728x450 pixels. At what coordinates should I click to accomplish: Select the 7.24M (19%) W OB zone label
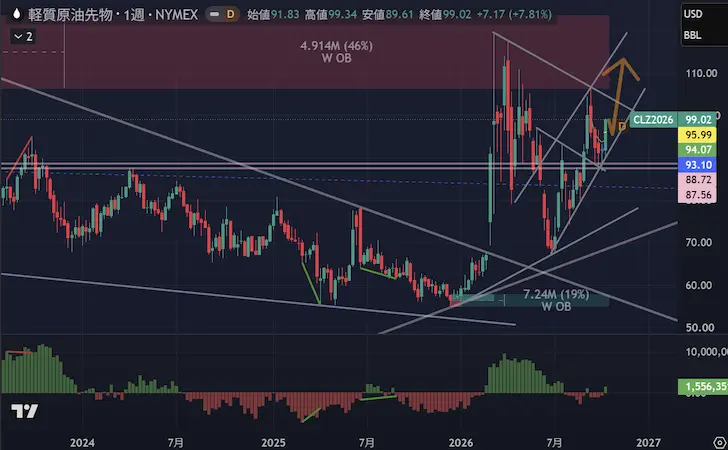pos(556,300)
